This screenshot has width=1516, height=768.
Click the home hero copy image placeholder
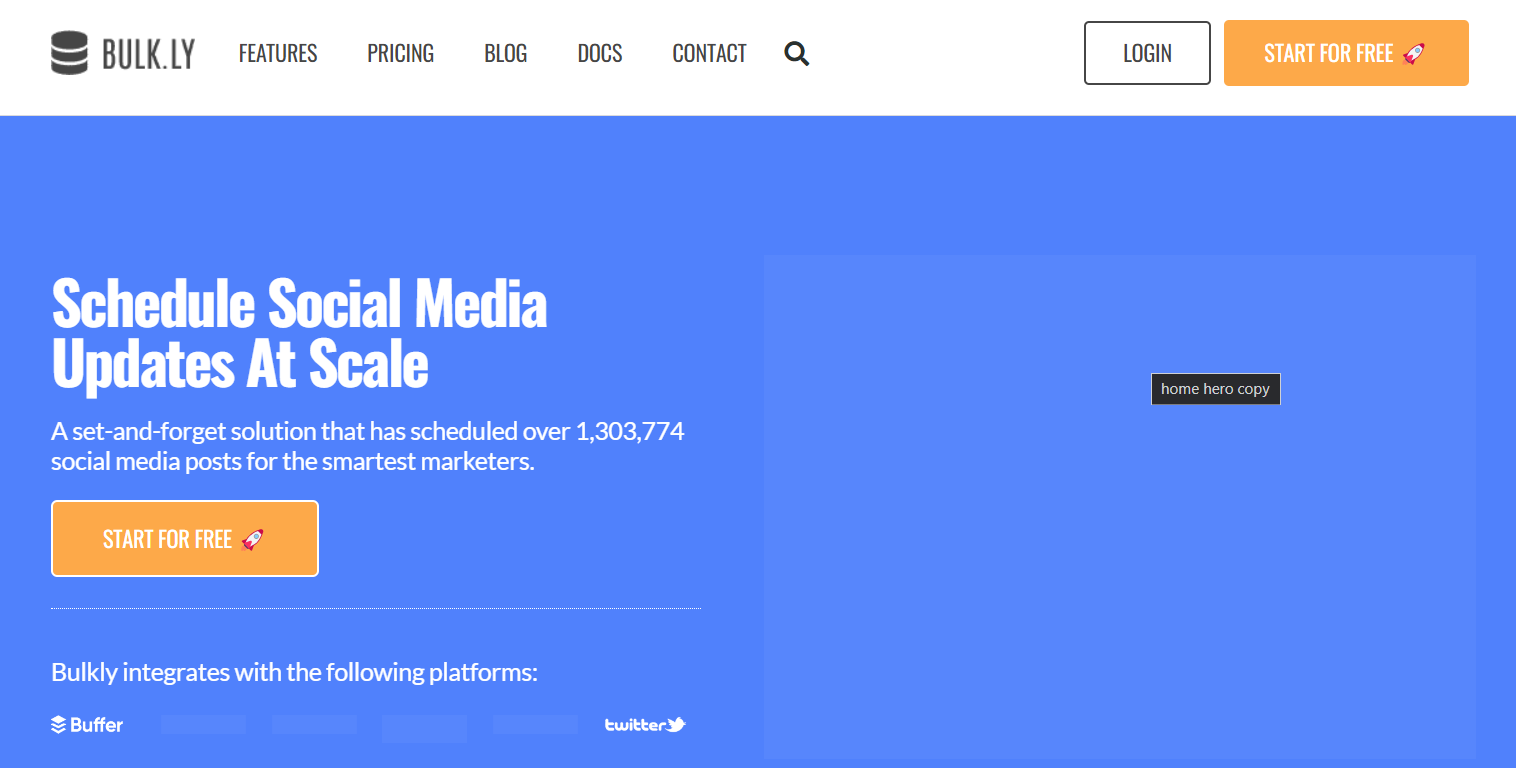pyautogui.click(x=1120, y=507)
